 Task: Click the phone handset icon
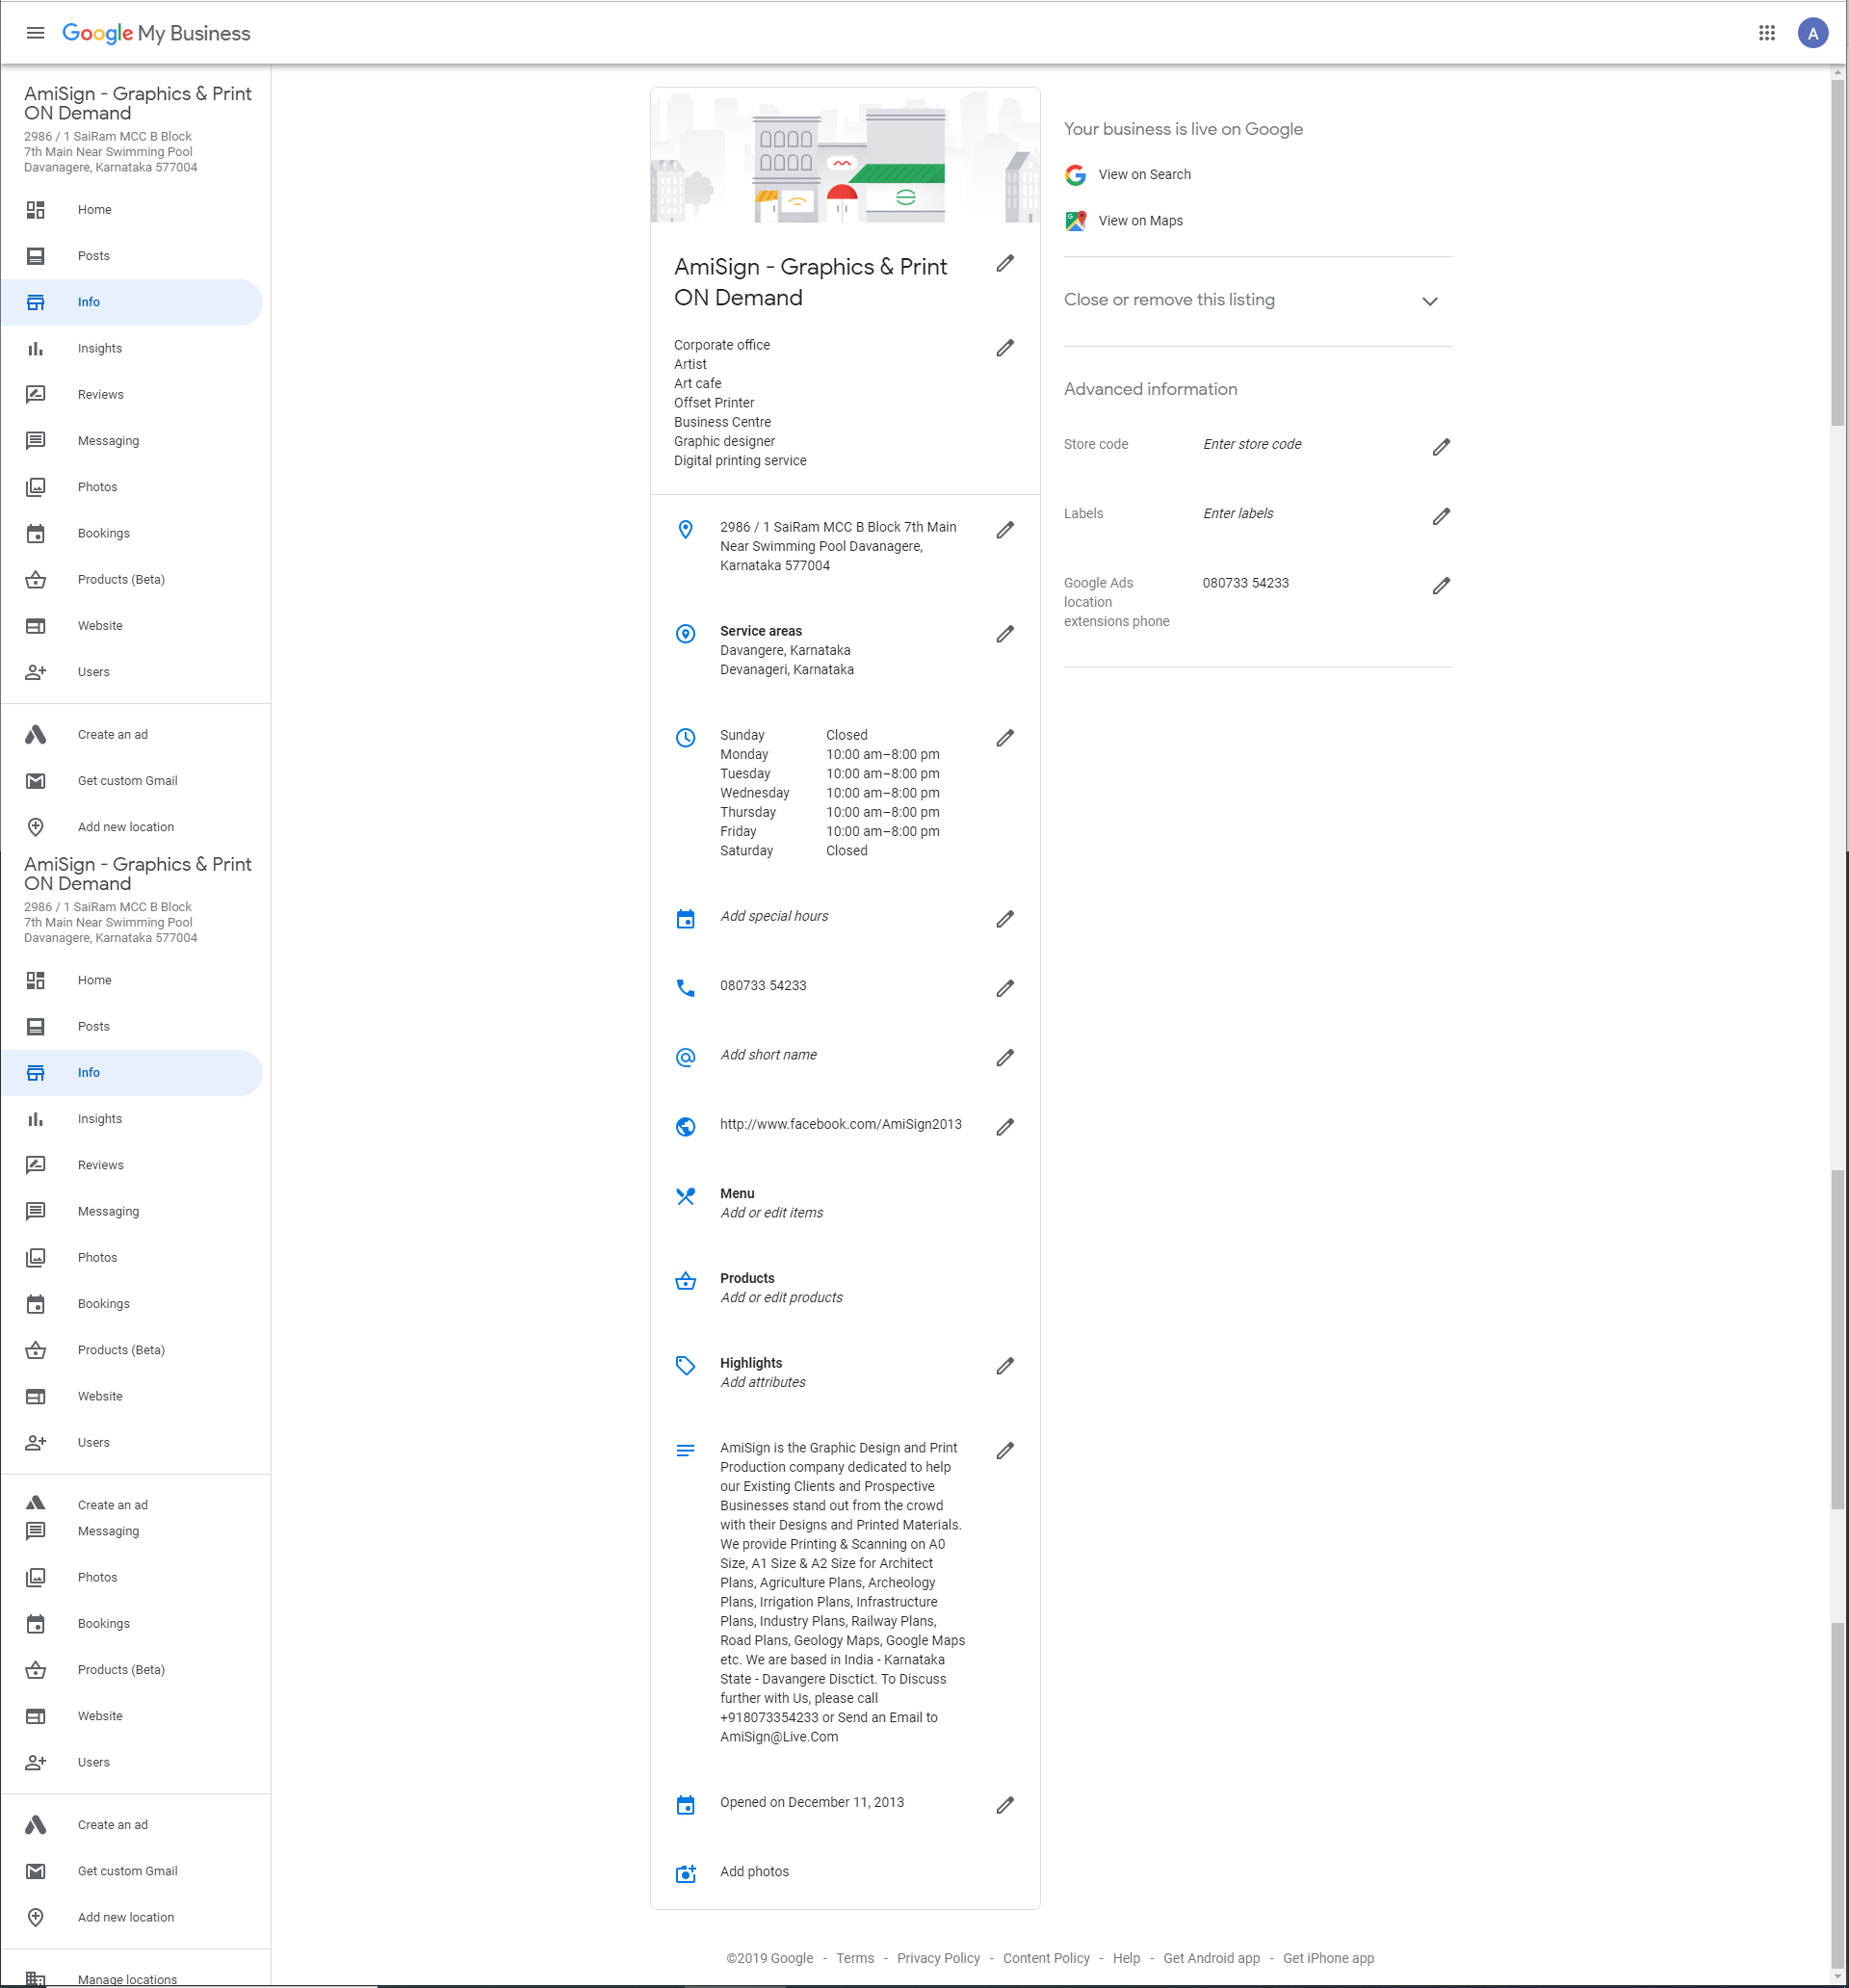(x=686, y=988)
